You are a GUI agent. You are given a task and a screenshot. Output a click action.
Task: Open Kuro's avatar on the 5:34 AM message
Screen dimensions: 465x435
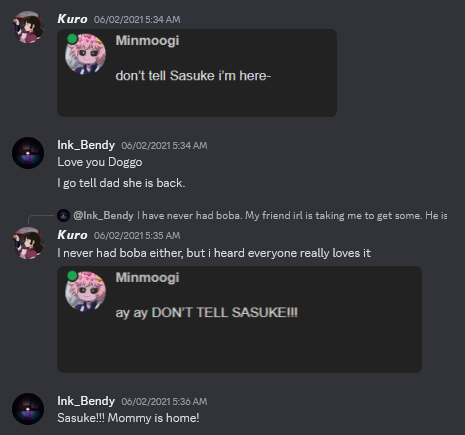pos(28,27)
